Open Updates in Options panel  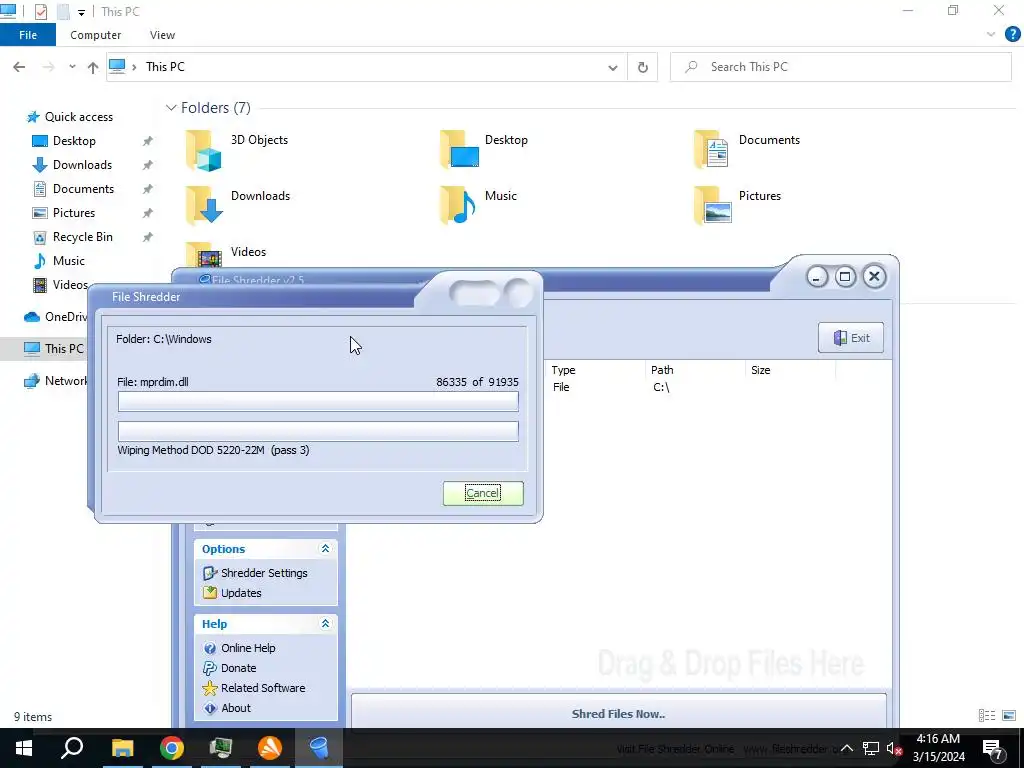[241, 593]
